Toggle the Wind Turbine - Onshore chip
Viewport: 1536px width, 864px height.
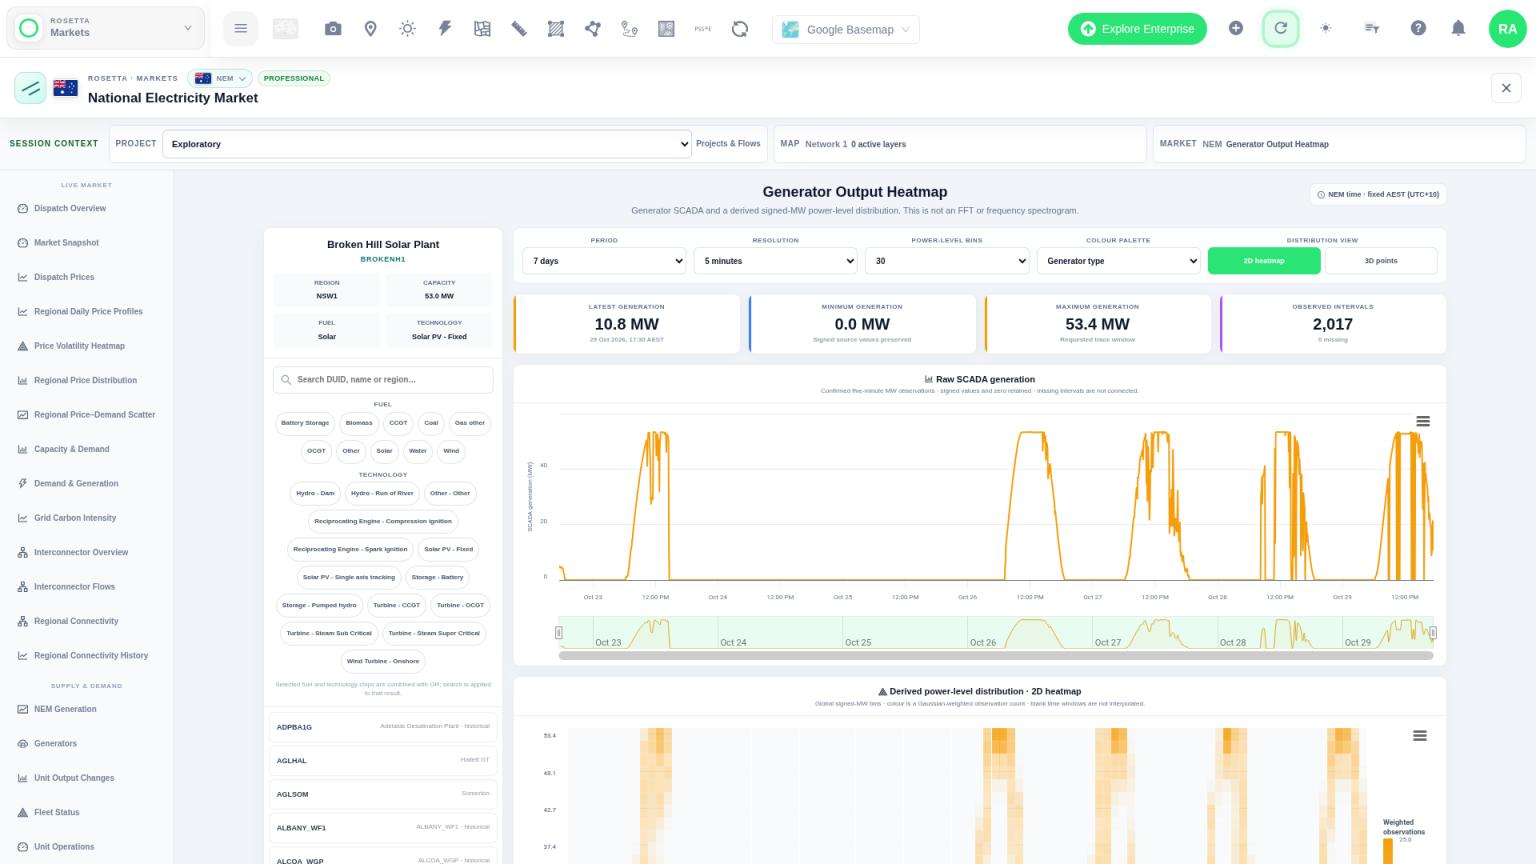point(383,661)
